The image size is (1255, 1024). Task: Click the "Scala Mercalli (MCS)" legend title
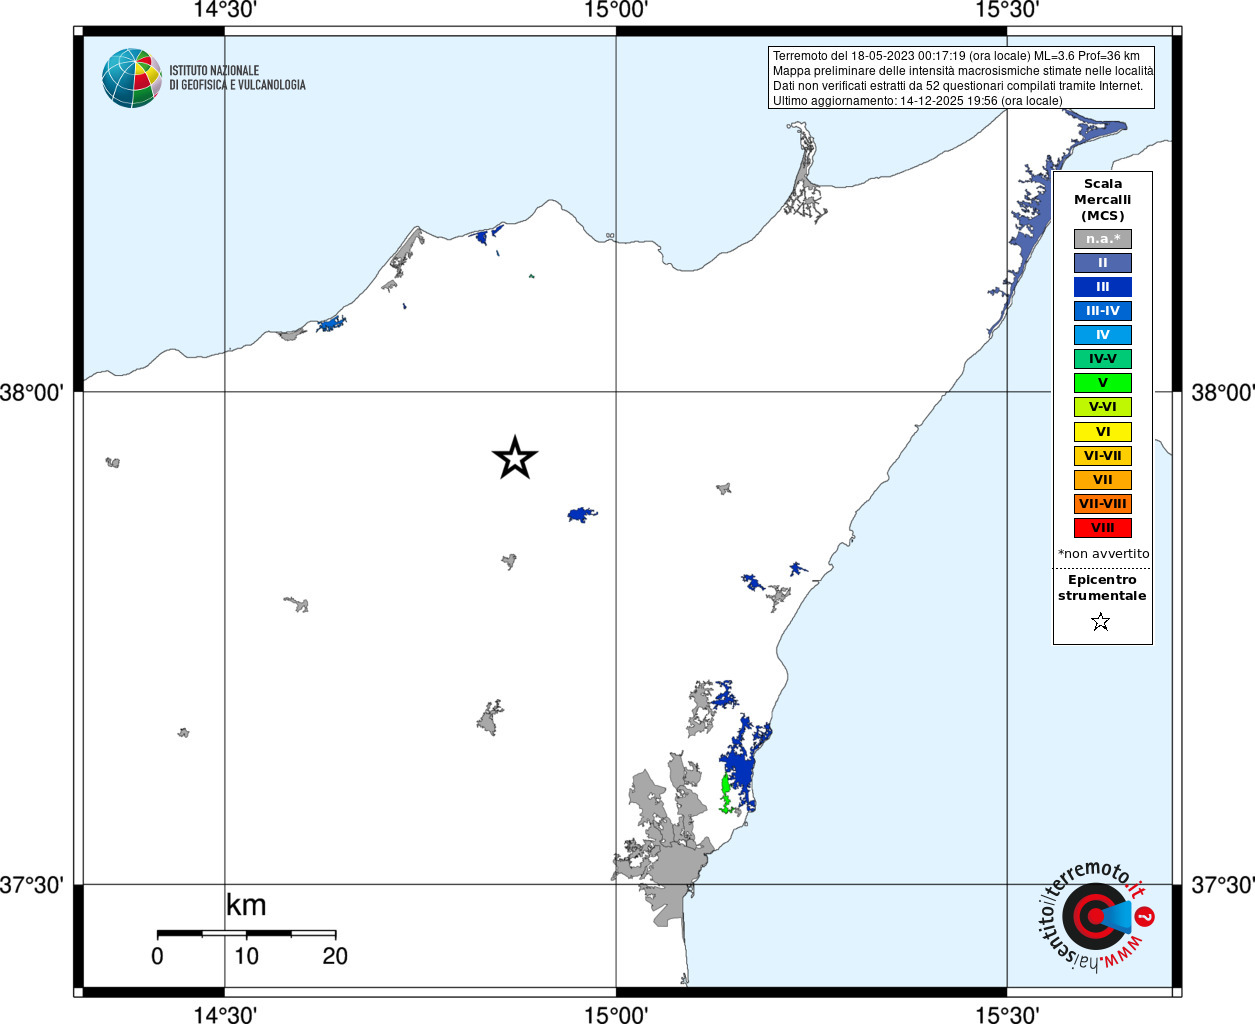pos(1103,199)
